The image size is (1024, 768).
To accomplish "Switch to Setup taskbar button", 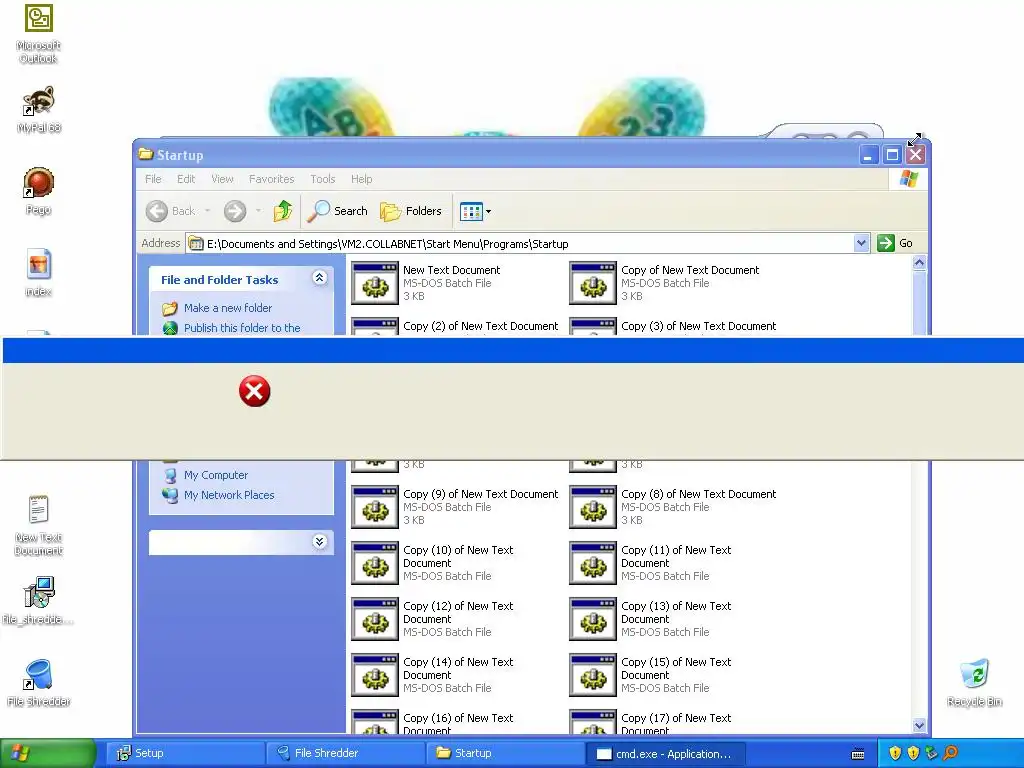I will [186, 753].
